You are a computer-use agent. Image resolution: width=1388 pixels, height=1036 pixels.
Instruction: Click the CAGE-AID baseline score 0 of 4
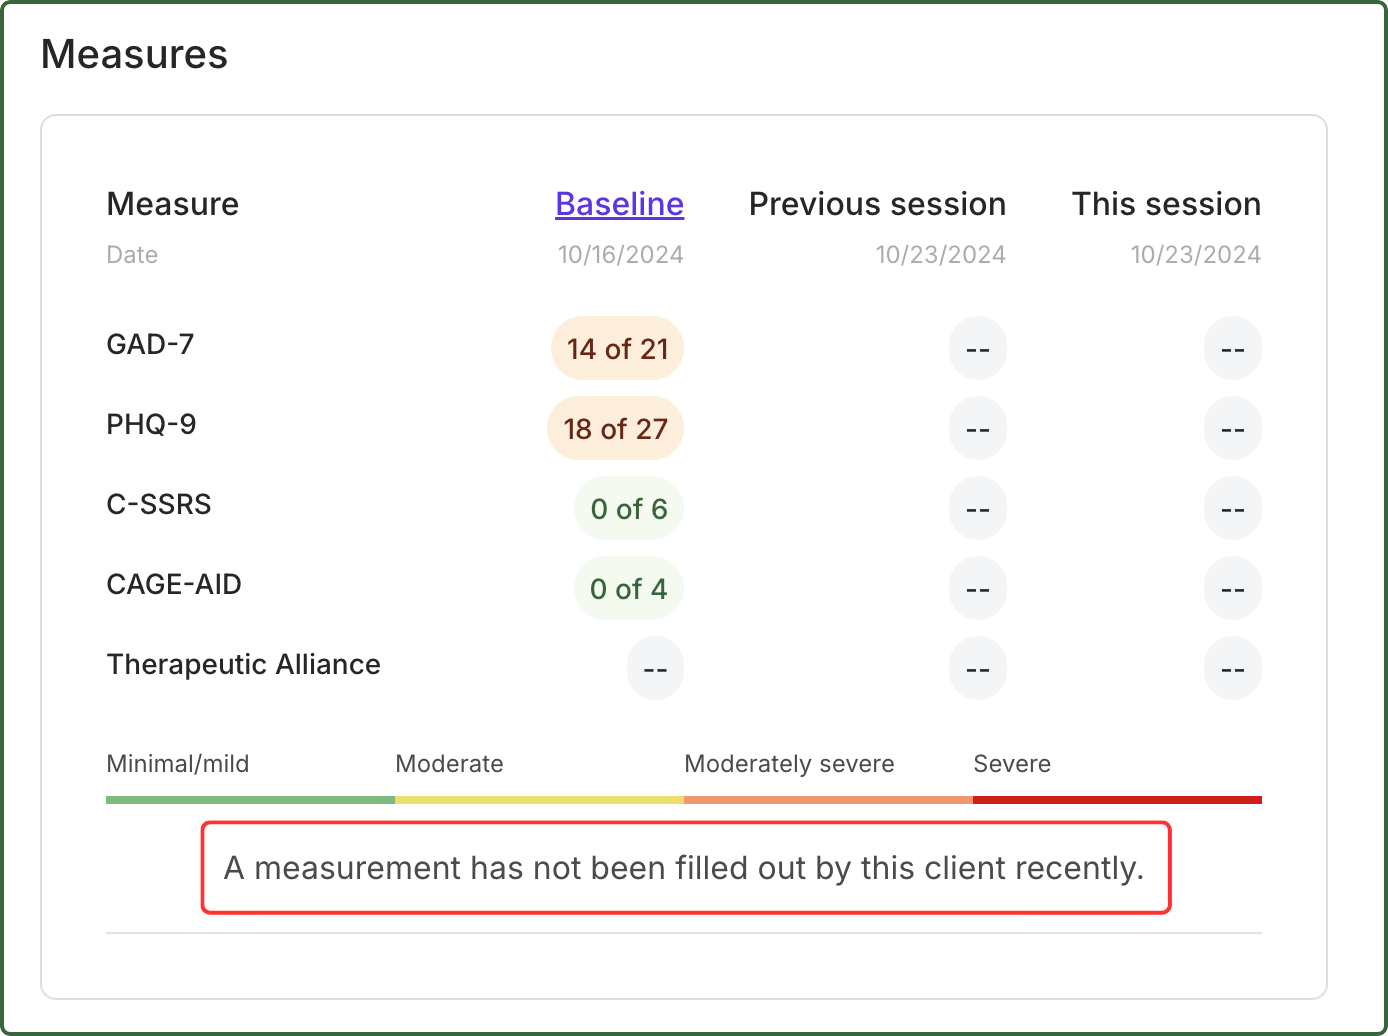point(628,589)
